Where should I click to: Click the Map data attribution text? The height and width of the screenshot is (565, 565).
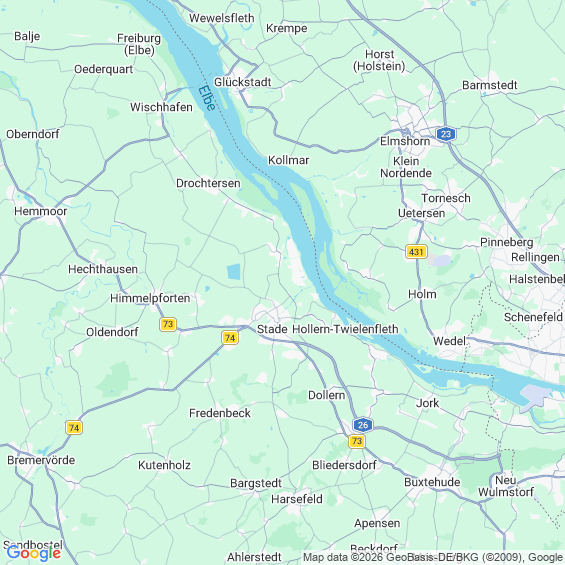coord(433,557)
